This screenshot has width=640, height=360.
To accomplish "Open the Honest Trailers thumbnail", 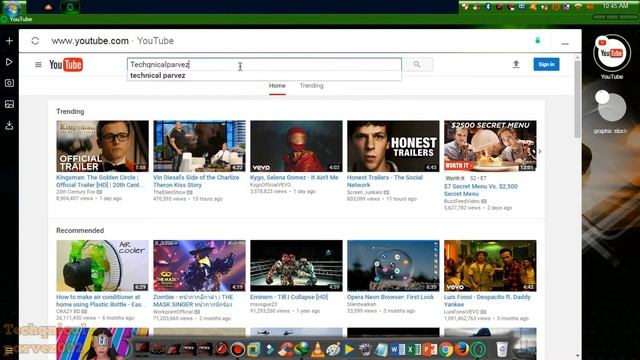I will pyautogui.click(x=393, y=146).
